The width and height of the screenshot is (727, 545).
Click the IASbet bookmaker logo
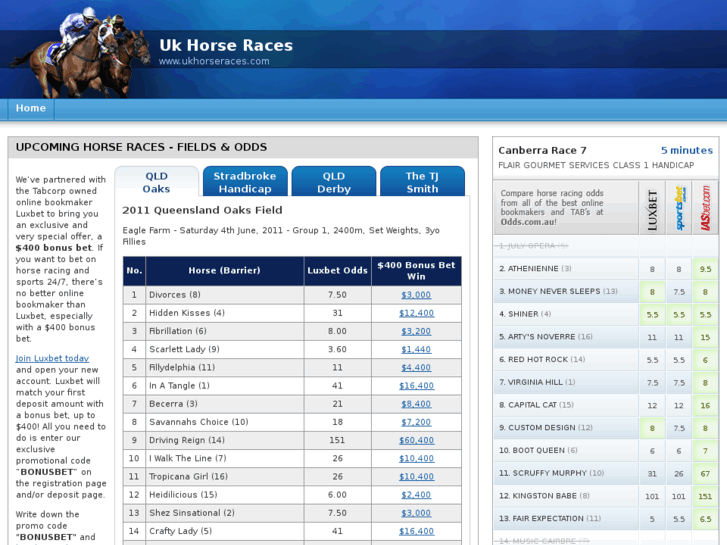[706, 208]
